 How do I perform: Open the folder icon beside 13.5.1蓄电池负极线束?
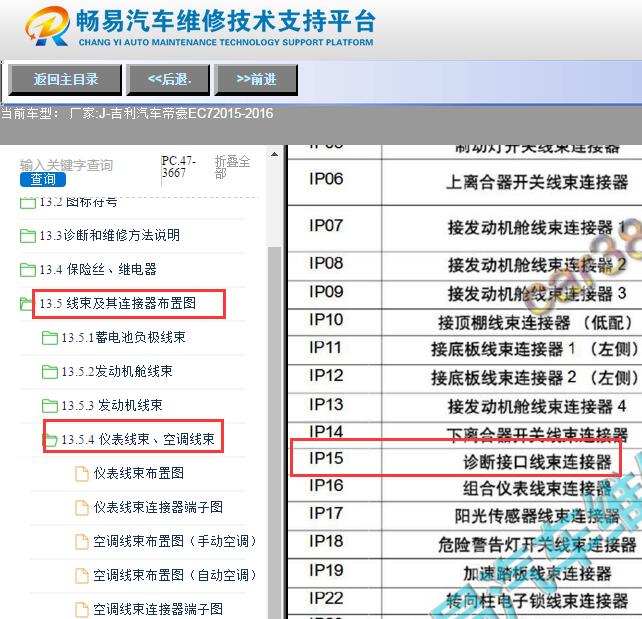(x=50, y=338)
